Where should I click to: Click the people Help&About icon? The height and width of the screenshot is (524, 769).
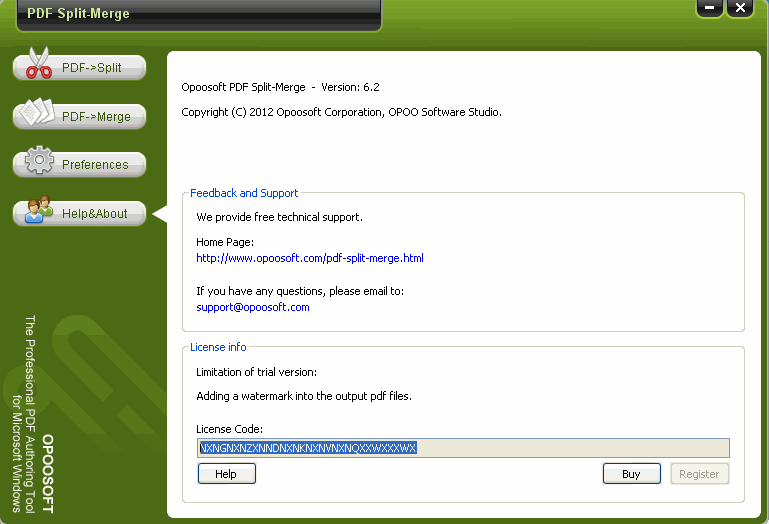pos(39,210)
